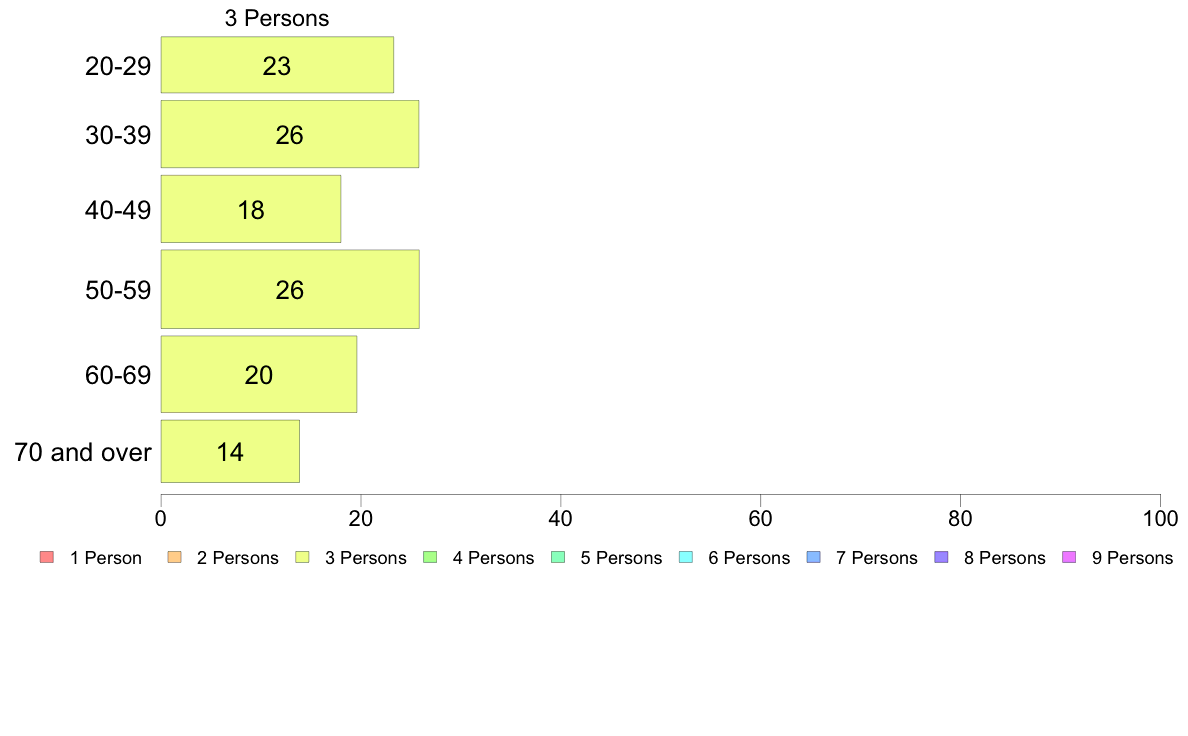Click the 3 Persons chart title
This screenshot has width=1188, height=736.
coord(277,18)
